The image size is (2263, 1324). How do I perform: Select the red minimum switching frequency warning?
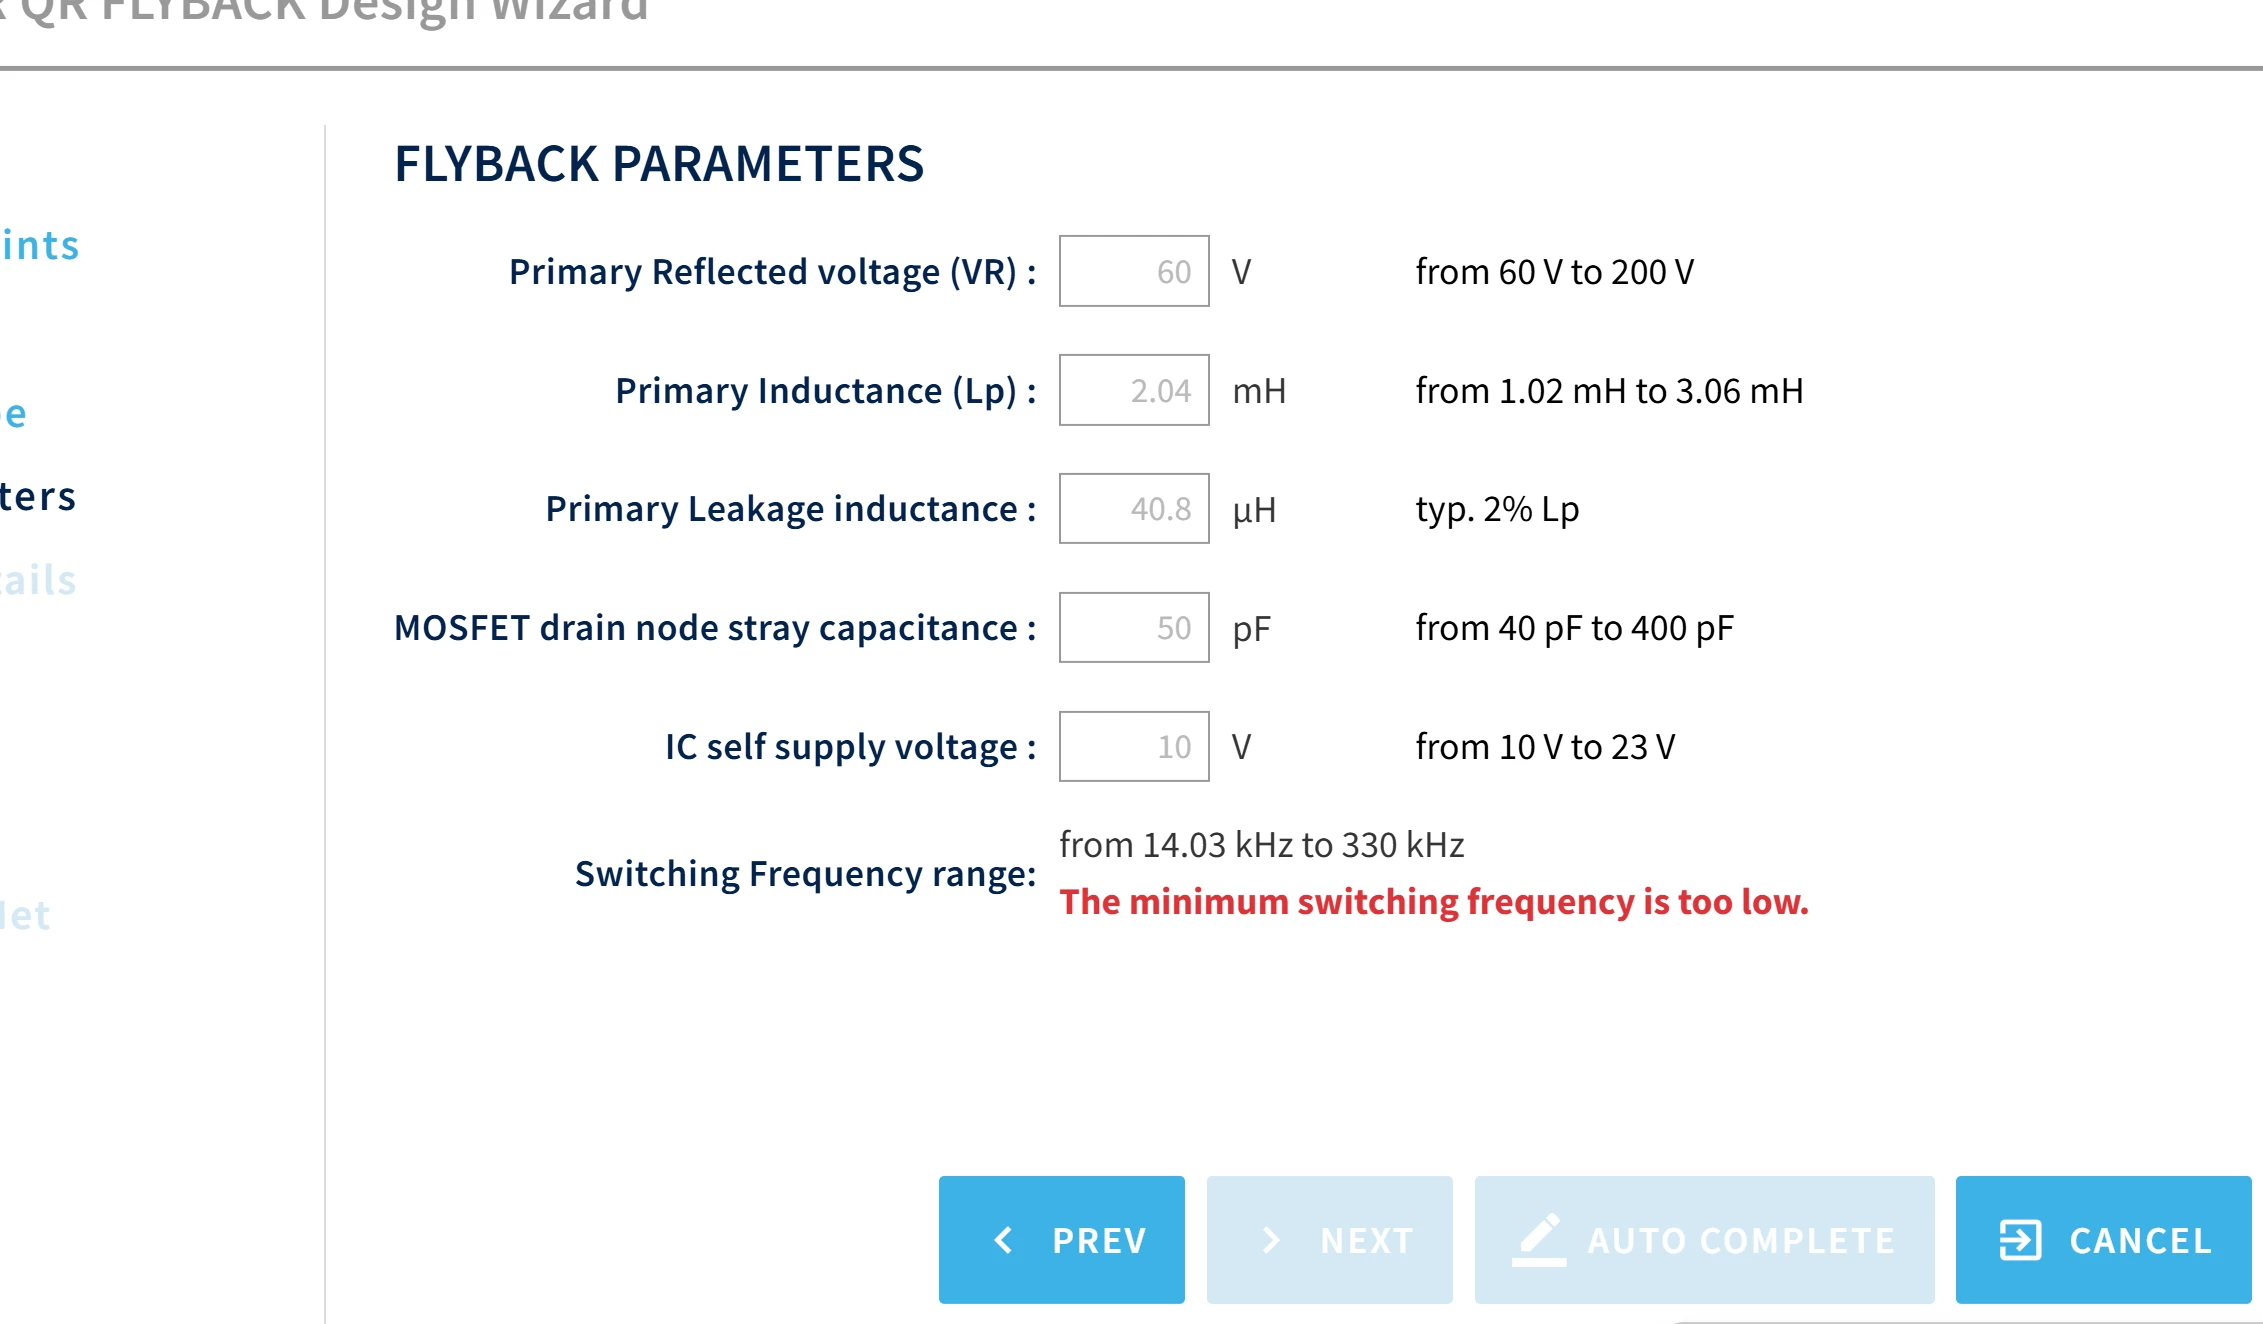1434,902
